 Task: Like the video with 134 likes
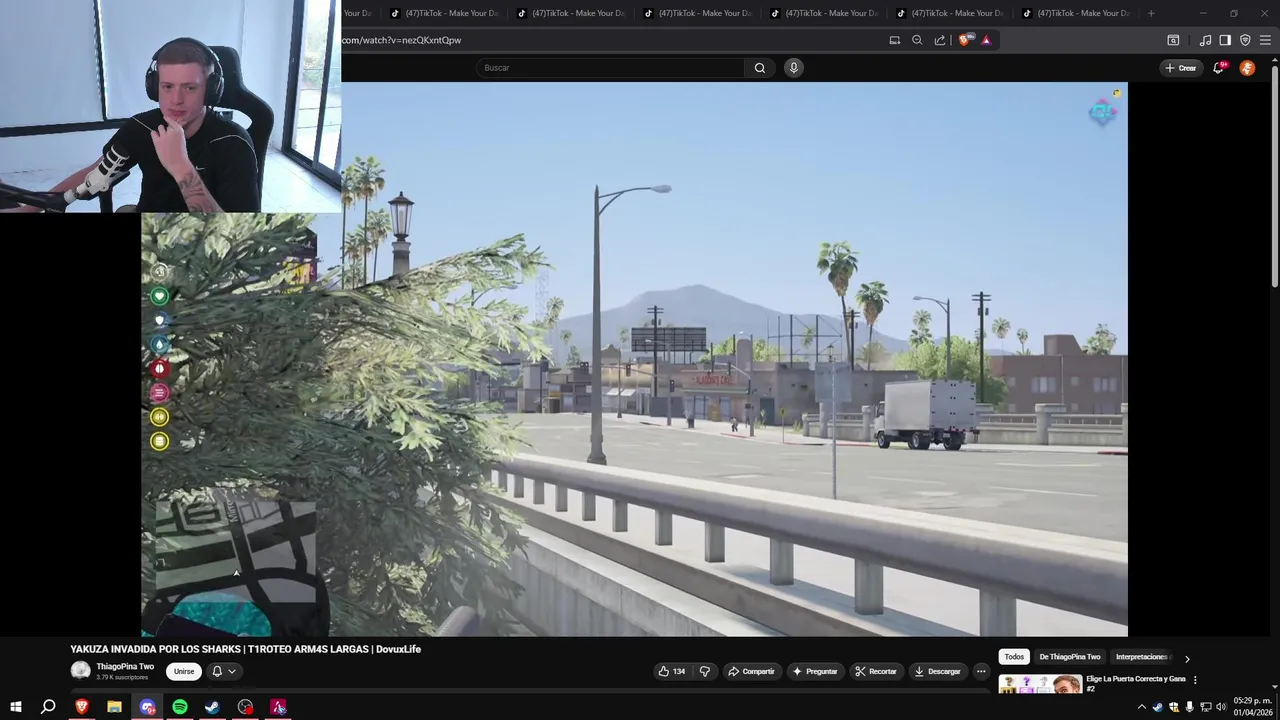click(x=671, y=671)
